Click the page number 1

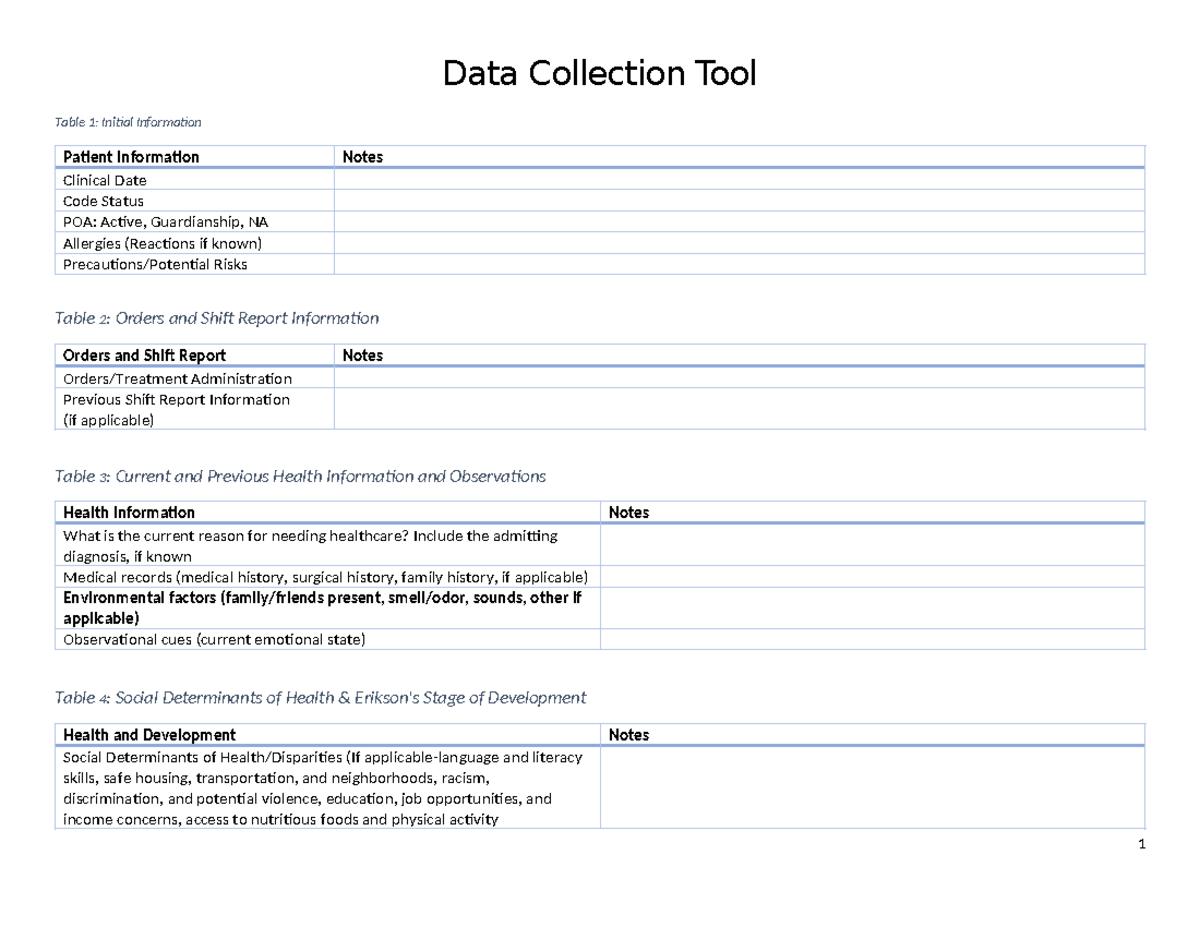(x=1140, y=845)
